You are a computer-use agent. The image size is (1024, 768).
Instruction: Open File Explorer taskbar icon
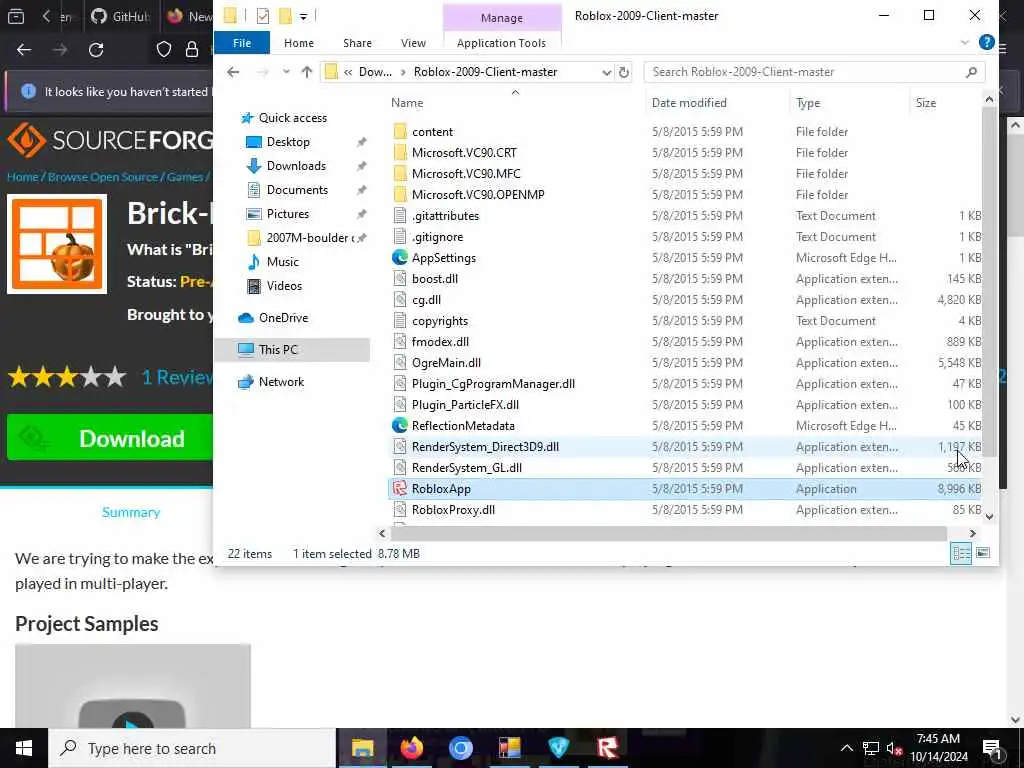[x=362, y=748]
